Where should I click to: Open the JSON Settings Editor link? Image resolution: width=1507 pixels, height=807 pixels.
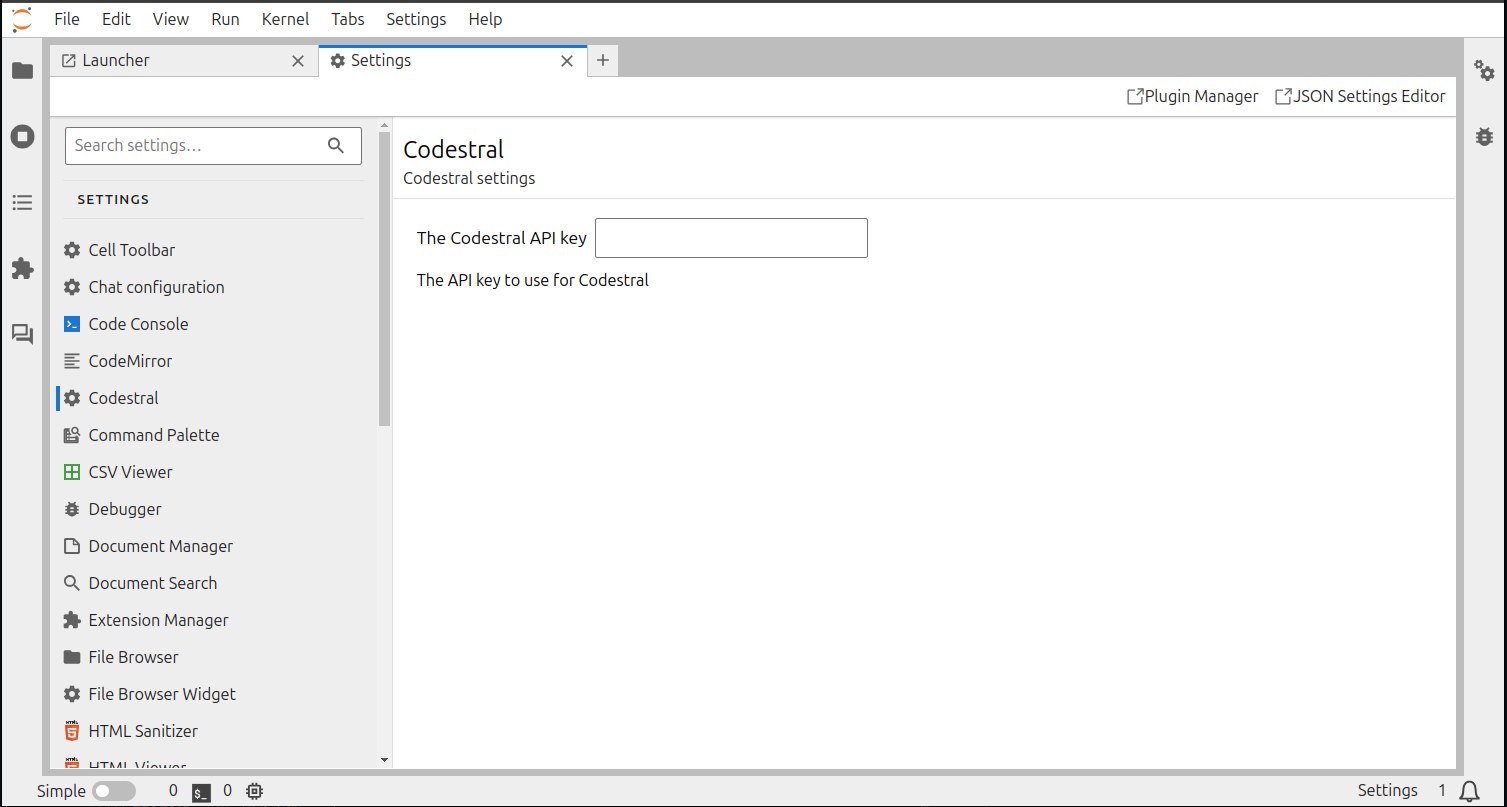point(1360,96)
